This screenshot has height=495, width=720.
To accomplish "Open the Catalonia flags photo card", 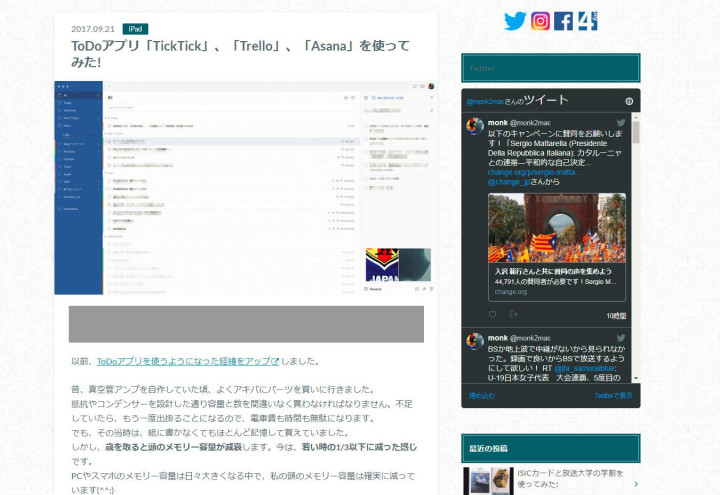I will 557,228.
